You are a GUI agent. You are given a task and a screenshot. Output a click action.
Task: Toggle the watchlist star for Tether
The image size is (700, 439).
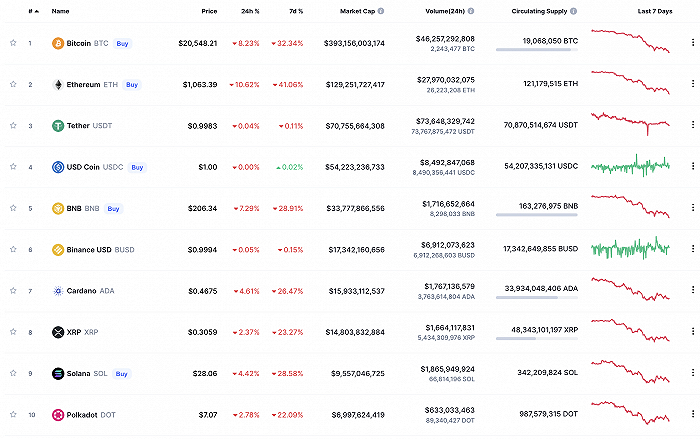click(13, 126)
